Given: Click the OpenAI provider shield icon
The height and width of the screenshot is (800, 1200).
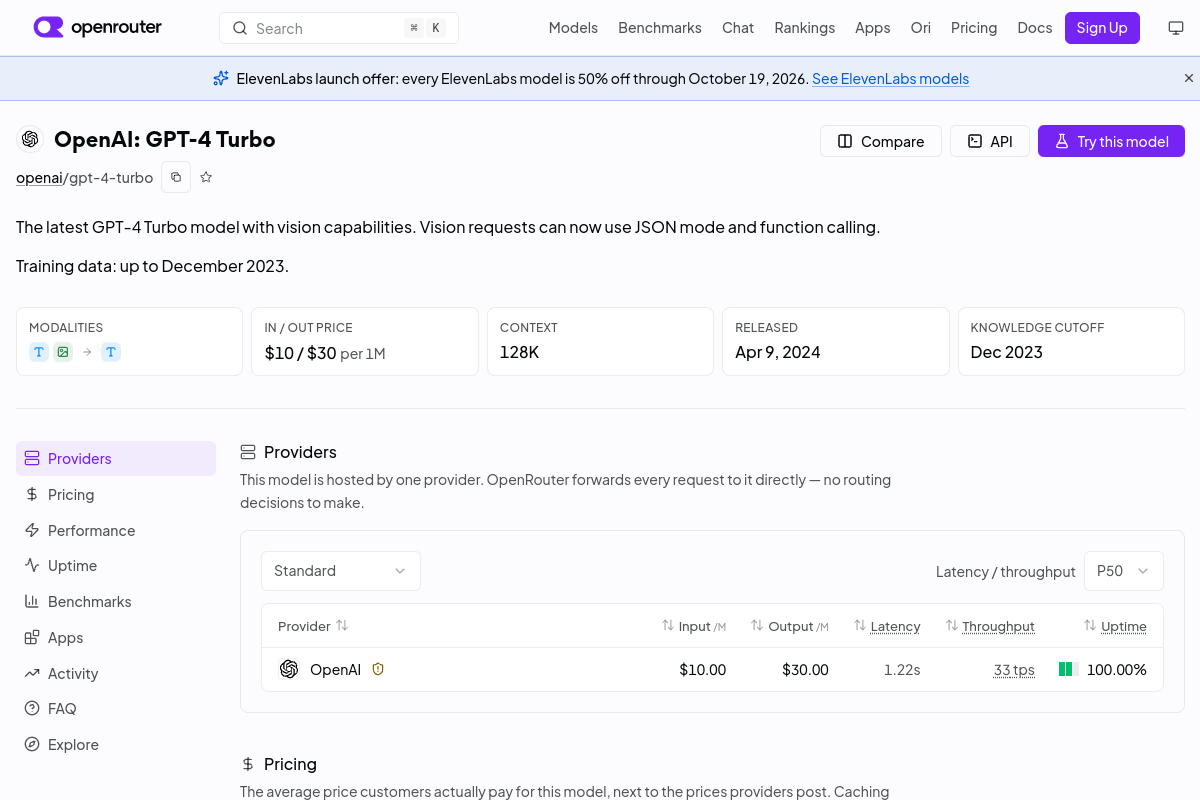Looking at the screenshot, I should point(378,669).
